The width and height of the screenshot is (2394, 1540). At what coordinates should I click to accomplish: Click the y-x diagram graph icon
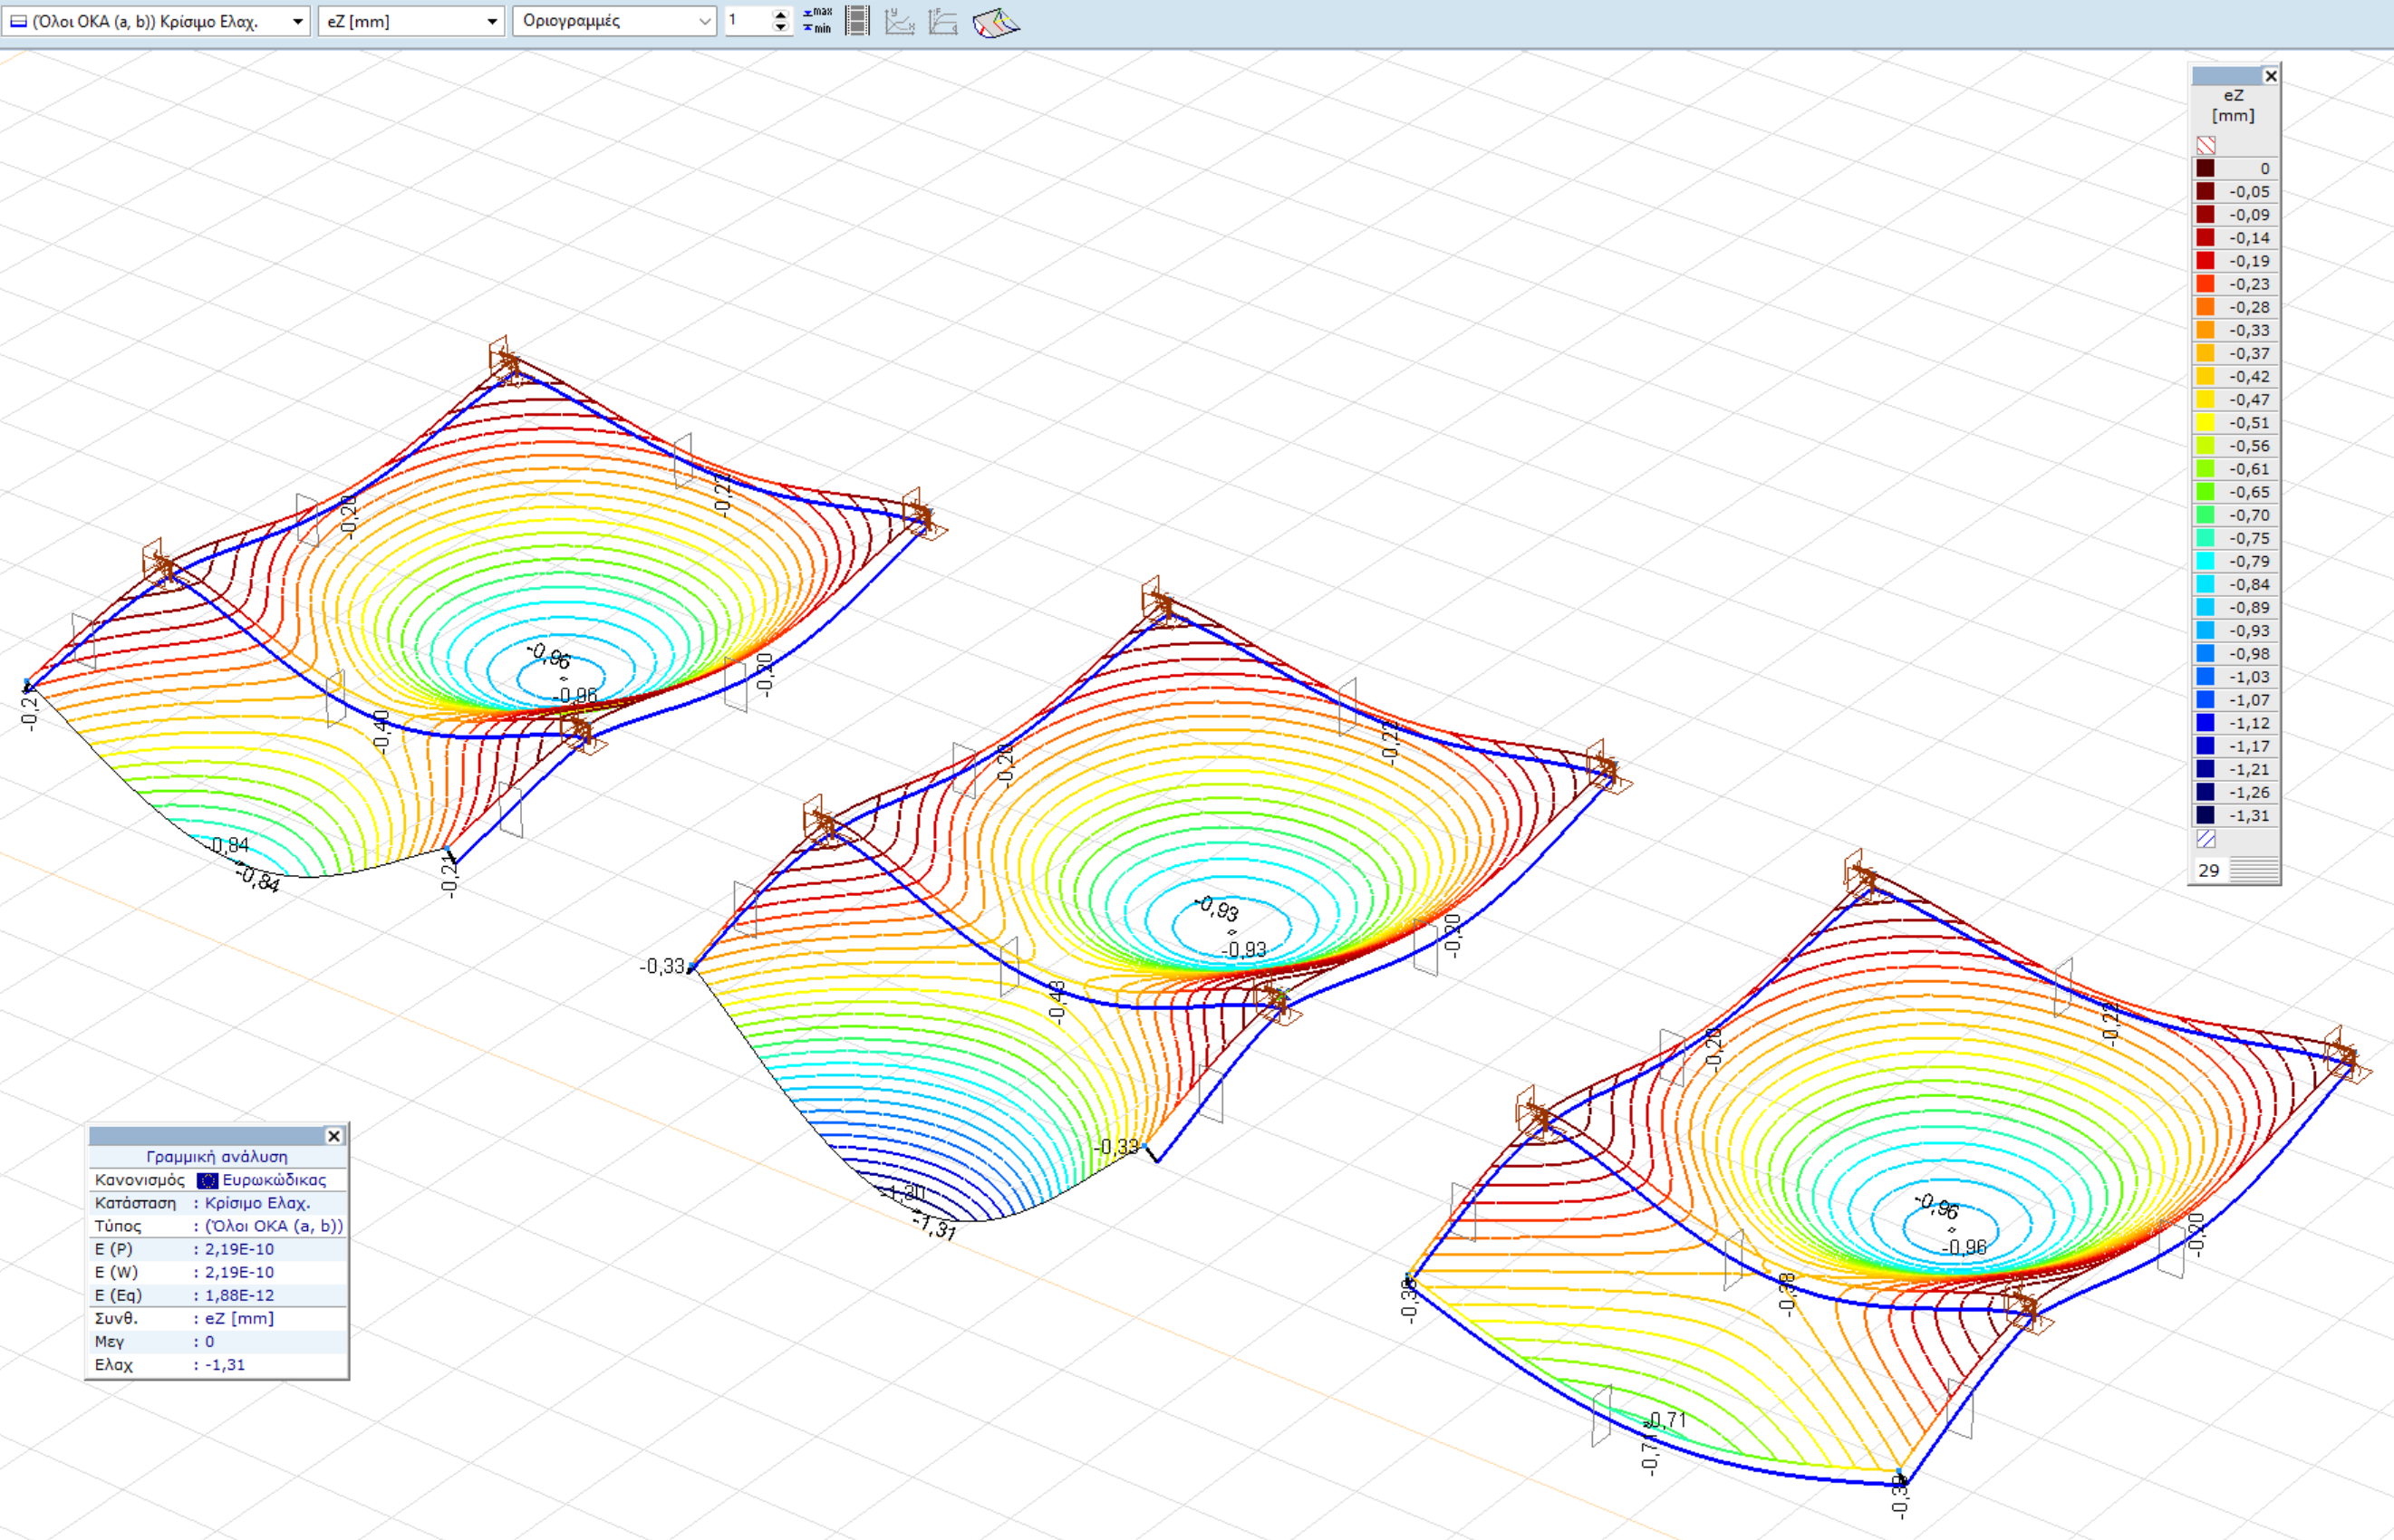[x=900, y=20]
